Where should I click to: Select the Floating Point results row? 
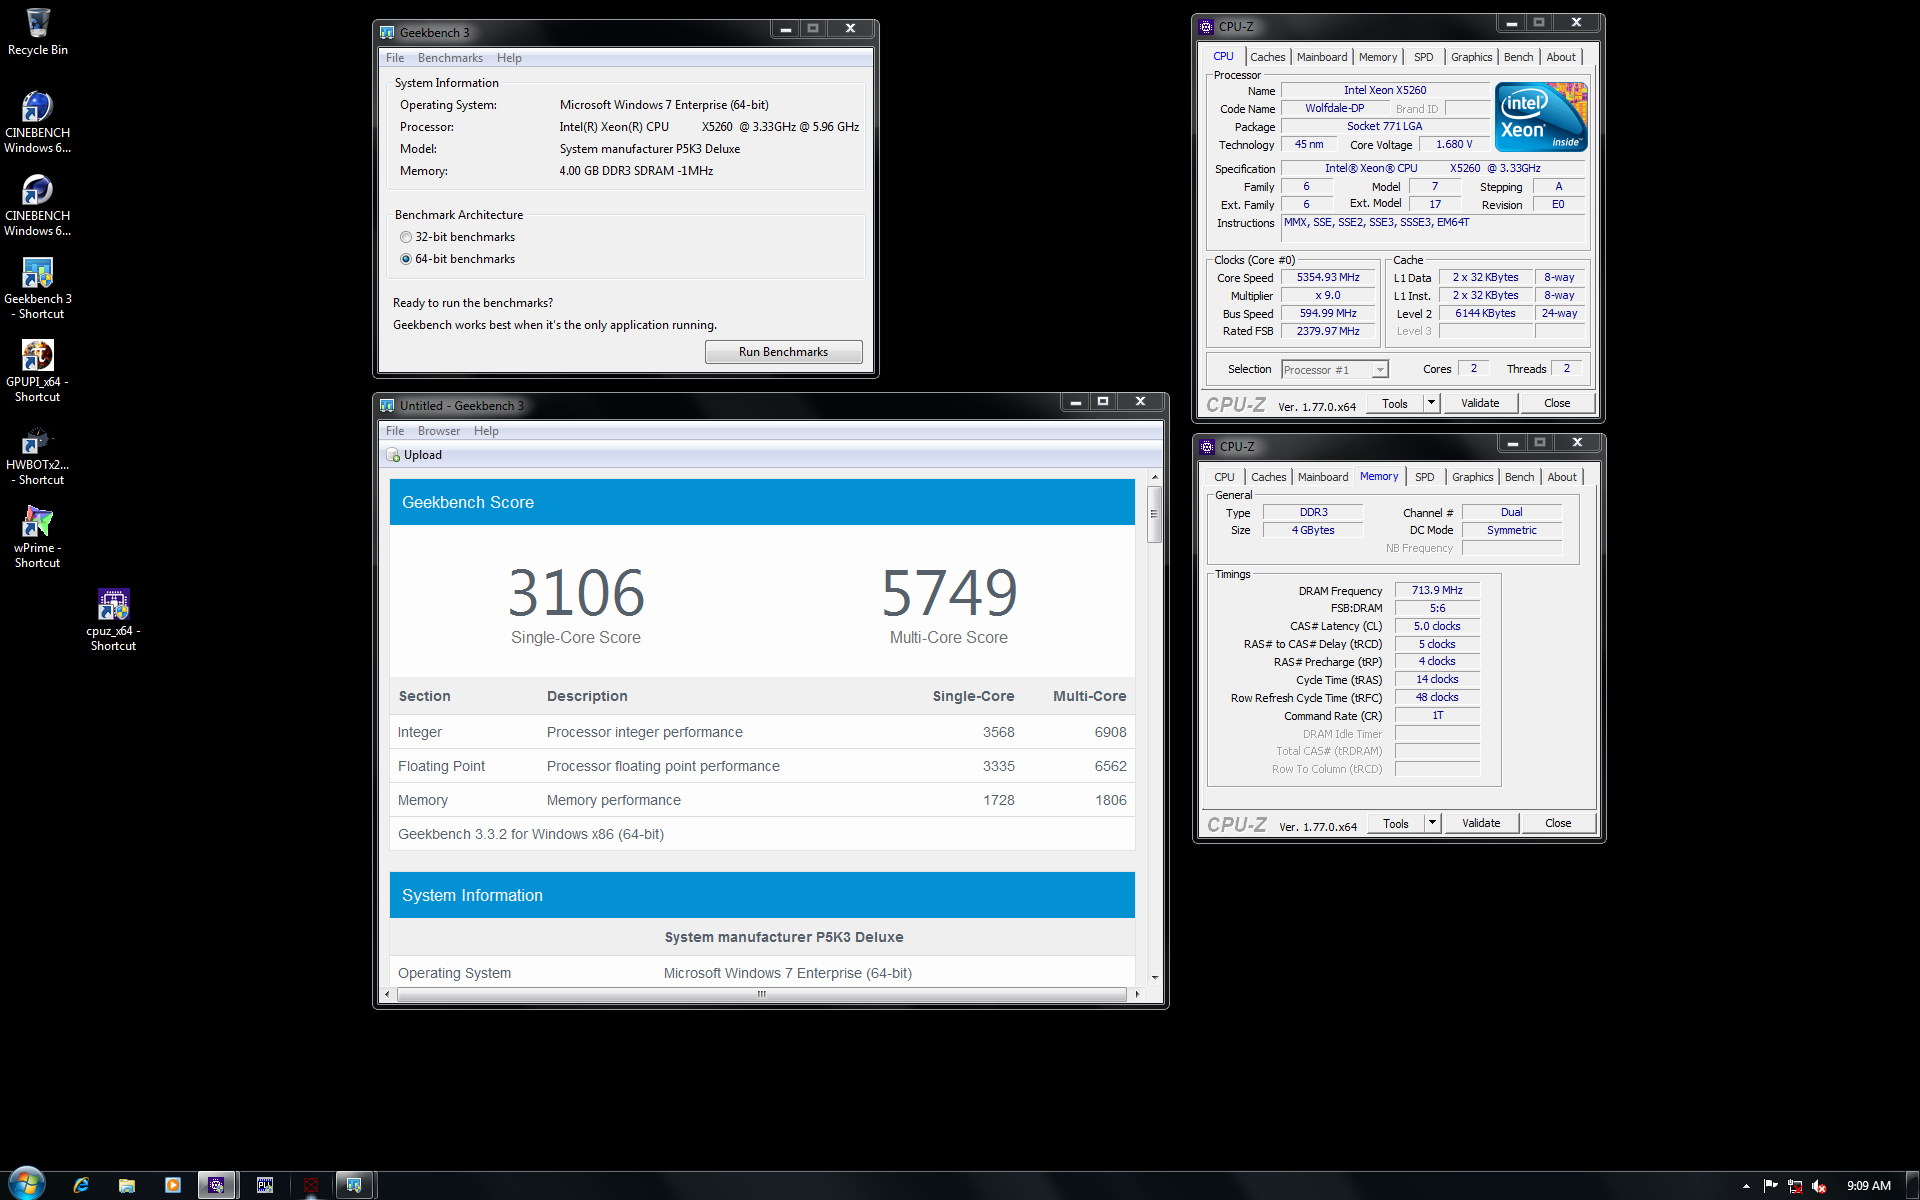tap(762, 766)
